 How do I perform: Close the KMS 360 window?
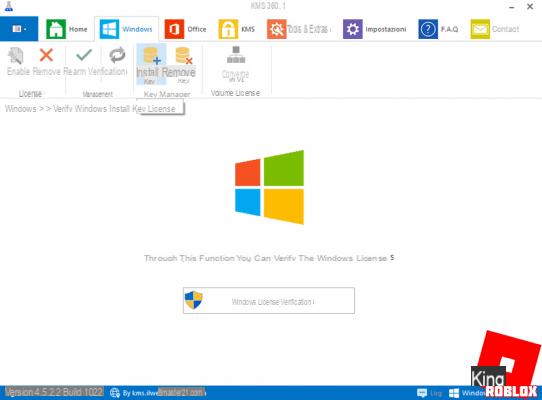click(530, 6)
